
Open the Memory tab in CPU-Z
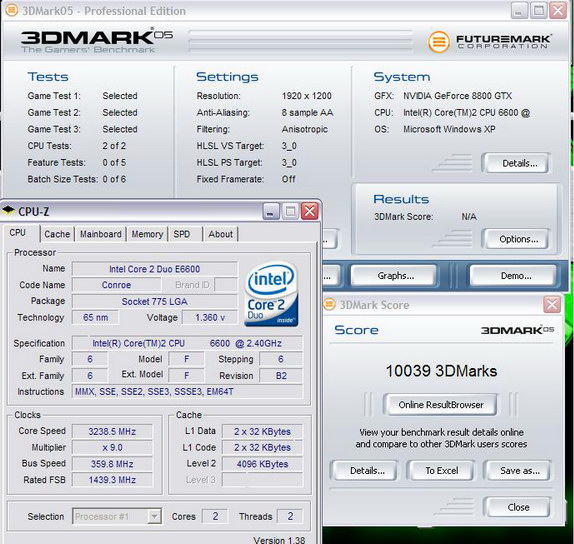[147, 234]
